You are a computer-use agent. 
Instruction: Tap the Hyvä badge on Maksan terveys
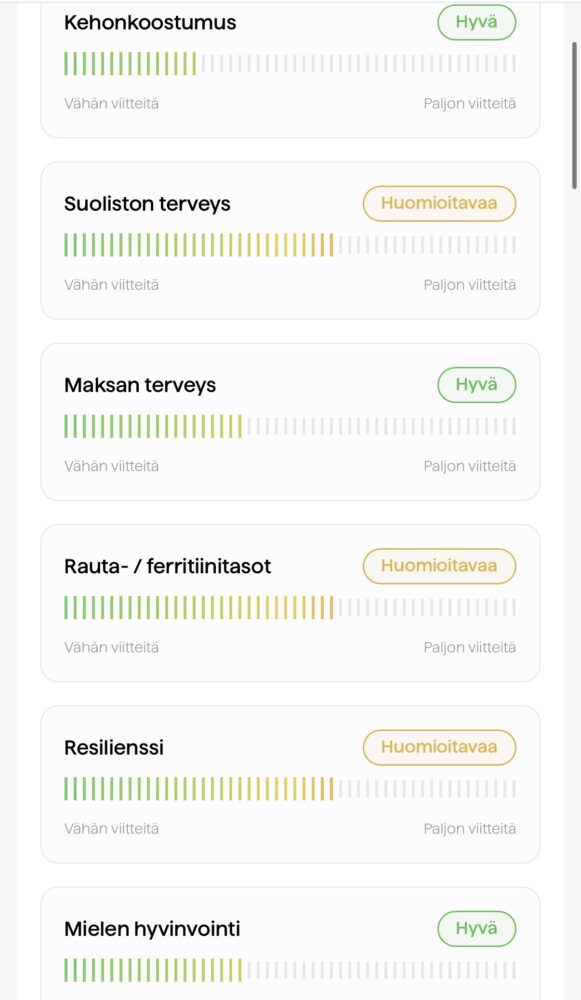point(476,385)
